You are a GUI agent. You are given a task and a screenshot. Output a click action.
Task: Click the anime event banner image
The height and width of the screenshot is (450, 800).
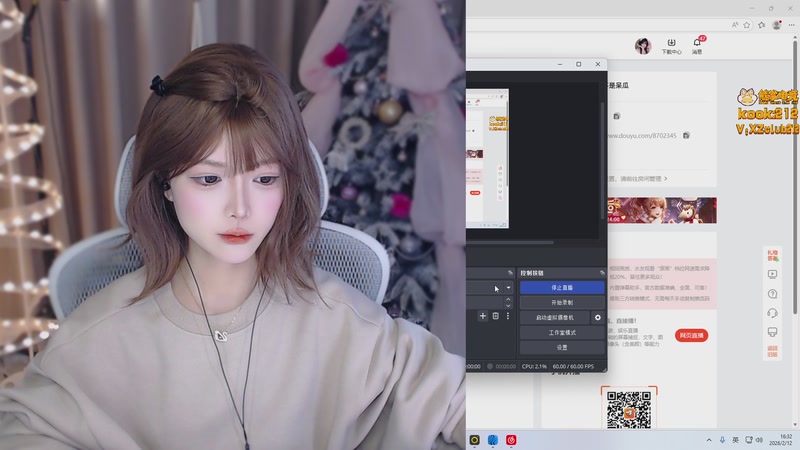point(662,210)
